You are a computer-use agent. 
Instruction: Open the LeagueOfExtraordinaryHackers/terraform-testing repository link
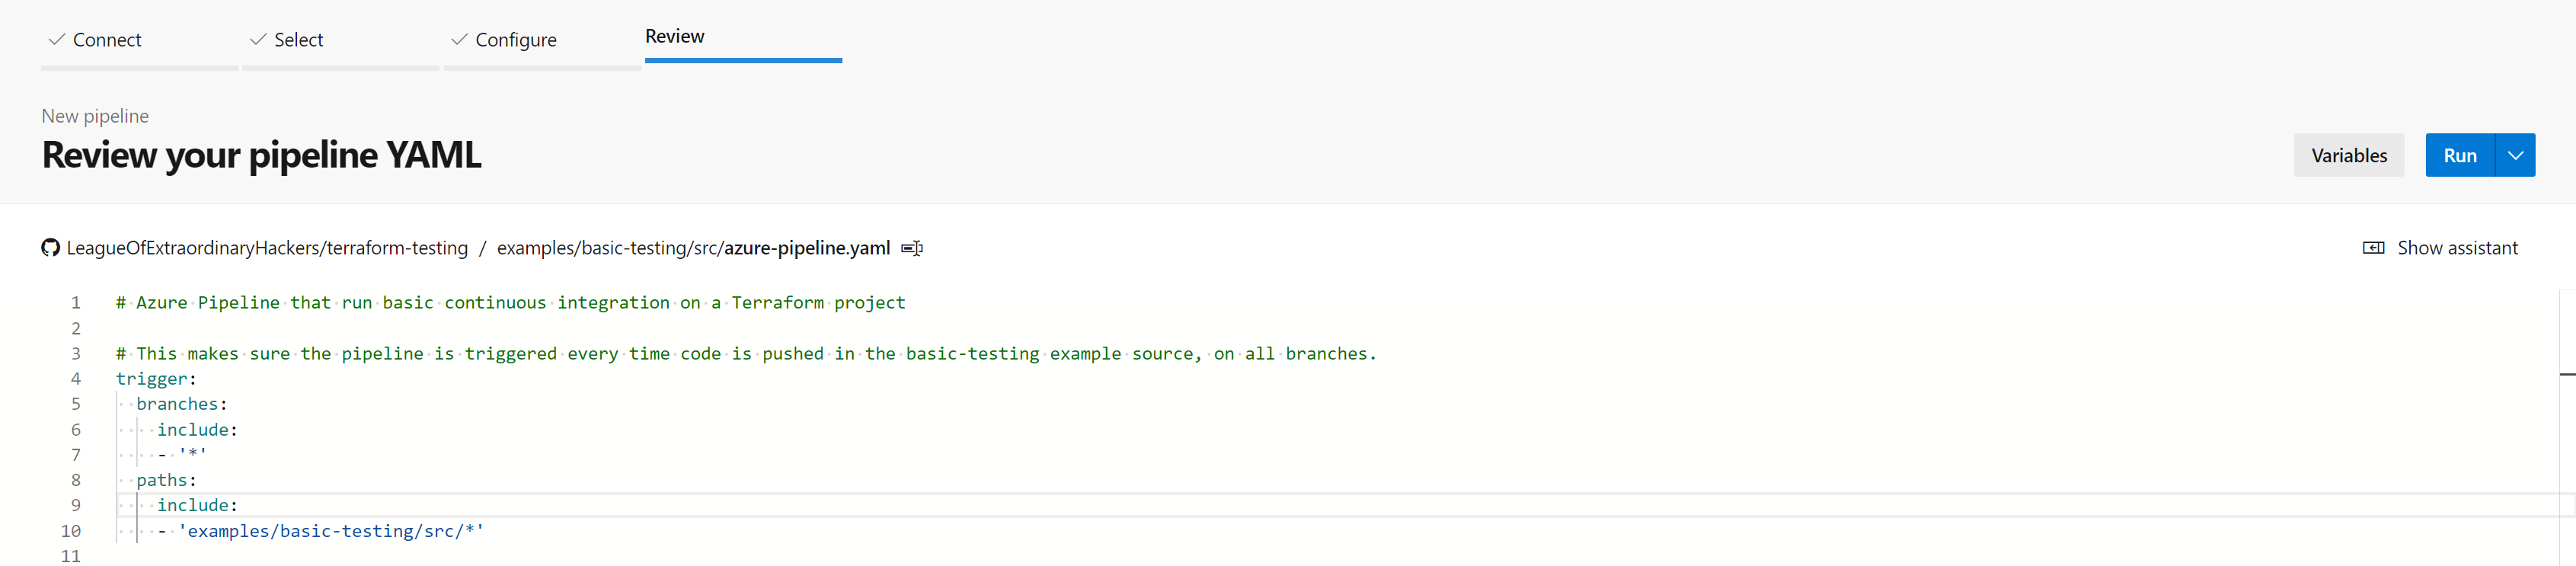267,248
